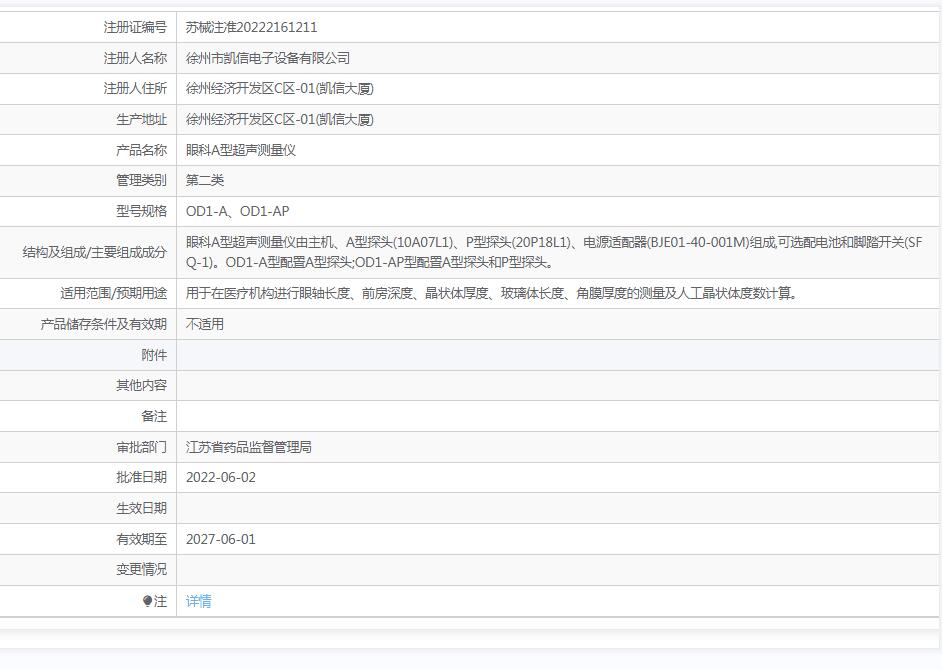Select approving department 江苏省药品监督管理局
Image resolution: width=942 pixels, height=670 pixels.
249,447
